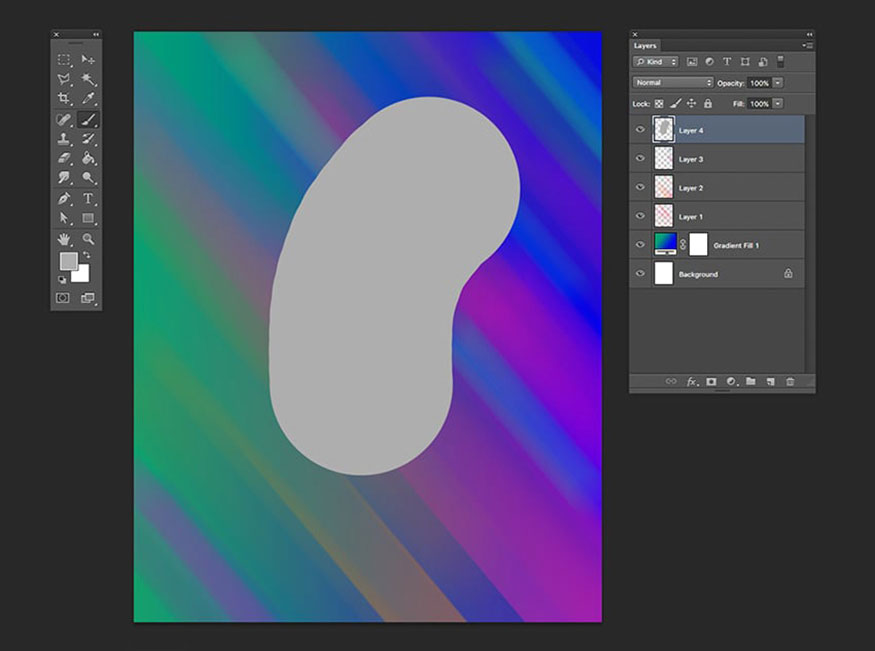Screen dimensions: 875x651
Task: Open the Kind filter dropdown
Action: tap(656, 62)
